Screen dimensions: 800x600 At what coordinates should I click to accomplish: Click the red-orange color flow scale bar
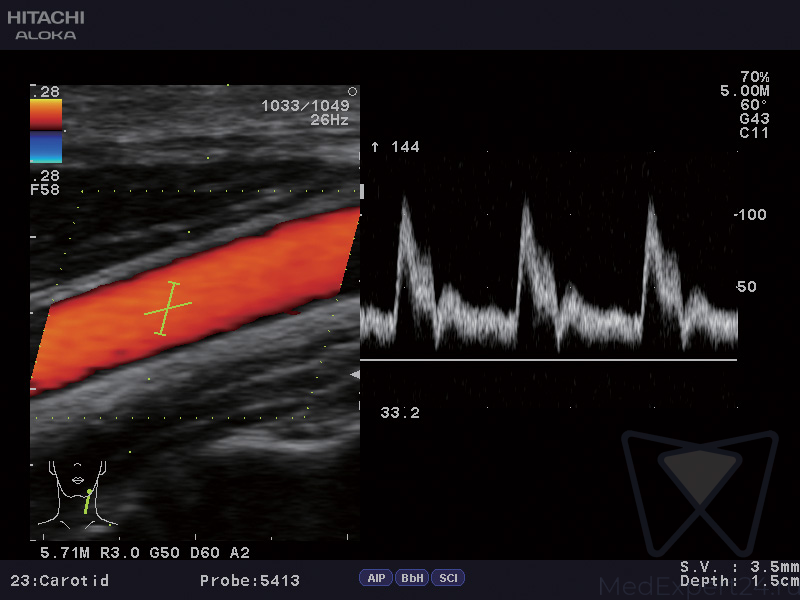tap(46, 114)
